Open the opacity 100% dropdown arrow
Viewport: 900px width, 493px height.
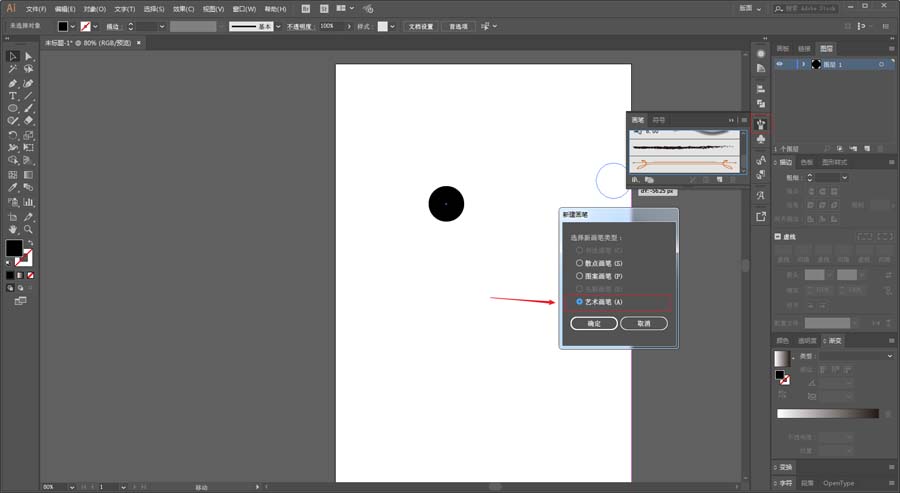[x=348, y=26]
